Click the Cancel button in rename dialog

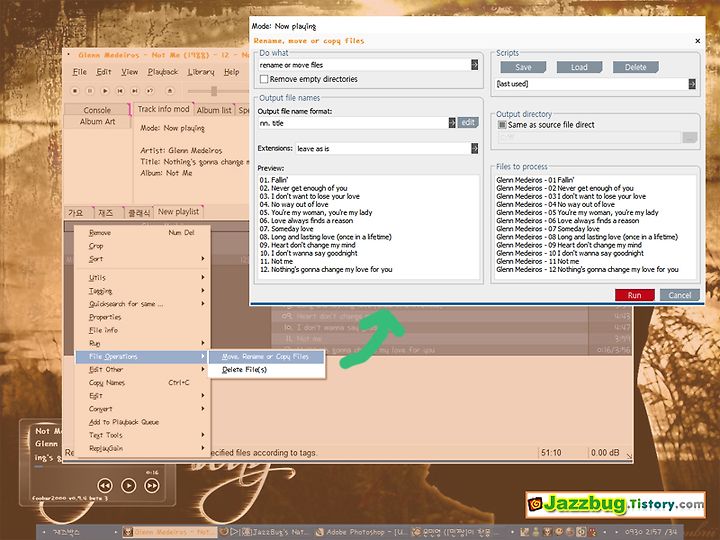click(x=680, y=295)
